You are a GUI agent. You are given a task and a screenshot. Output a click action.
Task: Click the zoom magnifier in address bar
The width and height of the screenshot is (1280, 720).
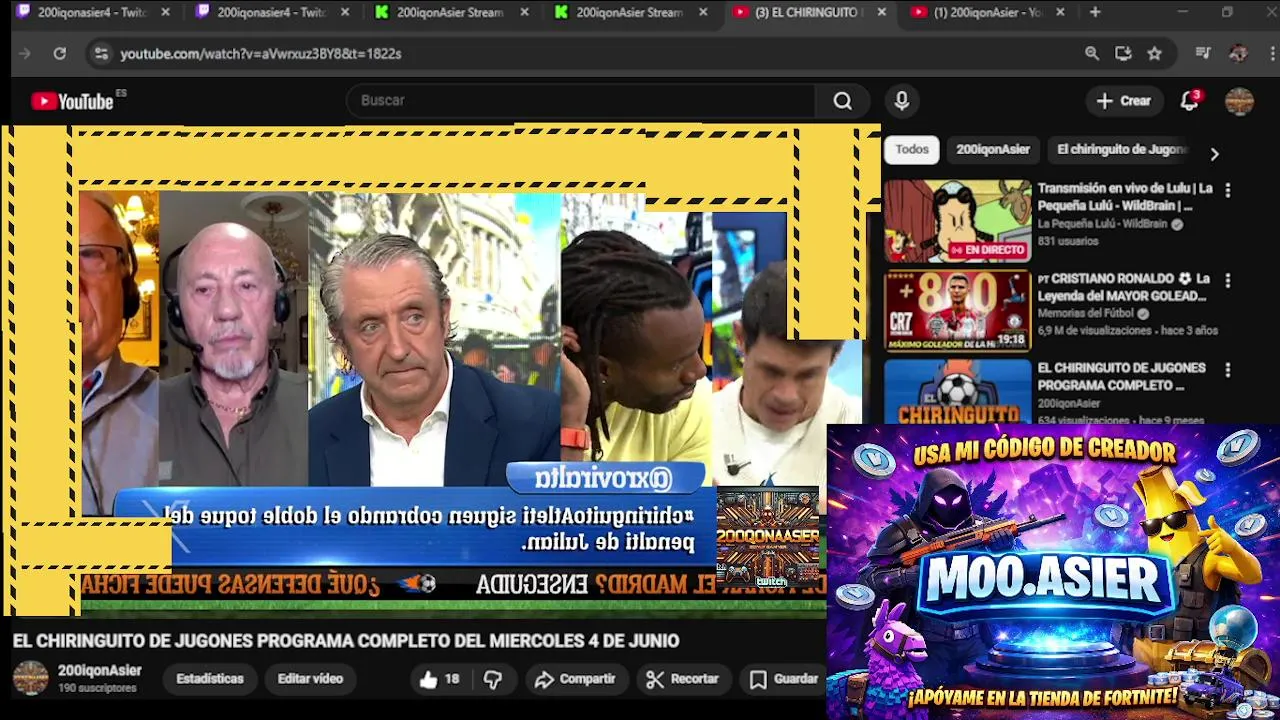coord(1092,53)
